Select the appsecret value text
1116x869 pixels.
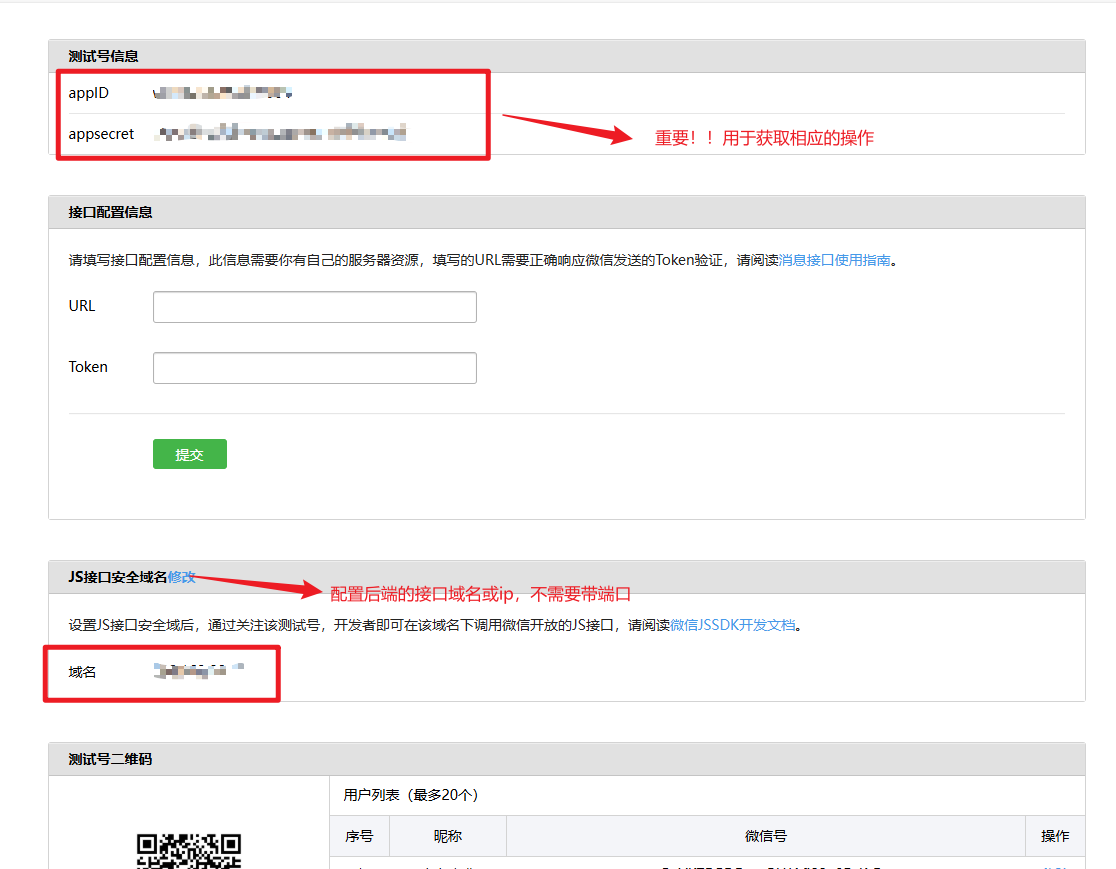tap(280, 133)
